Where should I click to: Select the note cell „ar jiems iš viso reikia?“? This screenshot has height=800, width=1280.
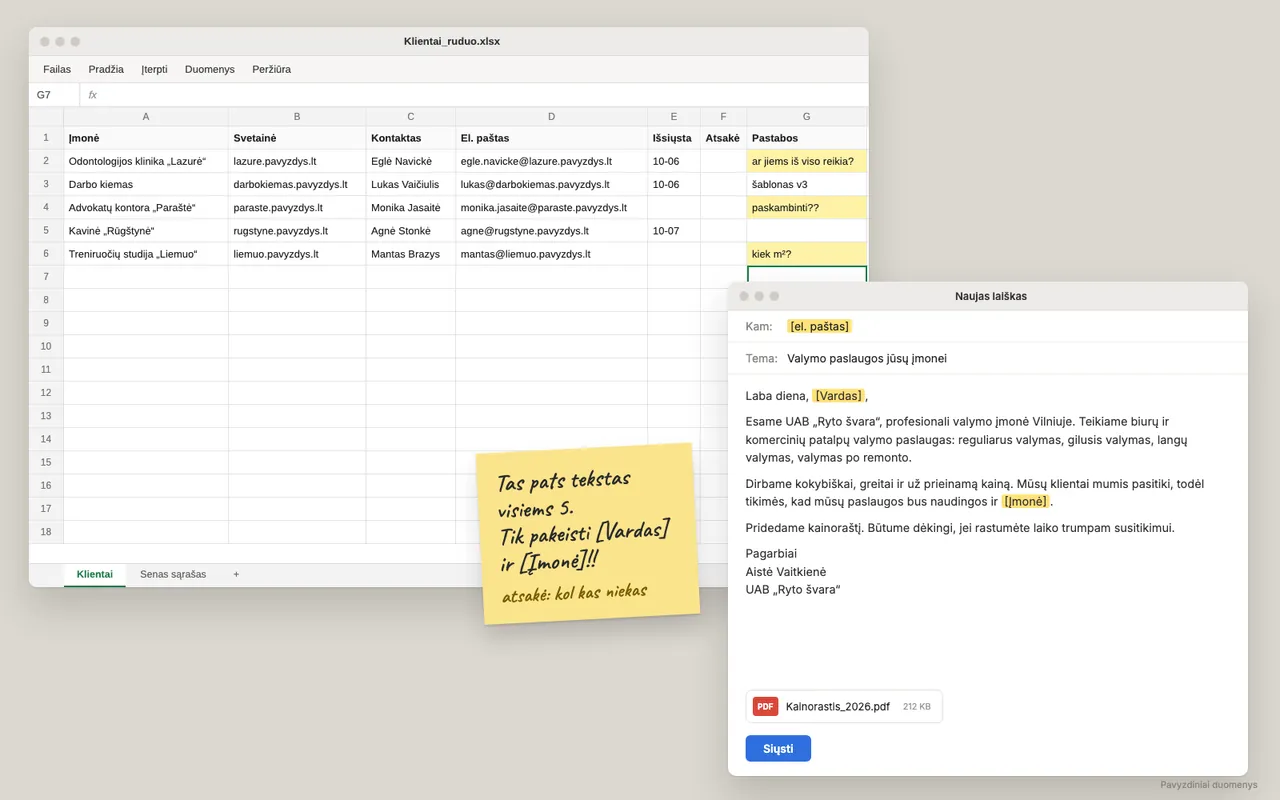[807, 161]
